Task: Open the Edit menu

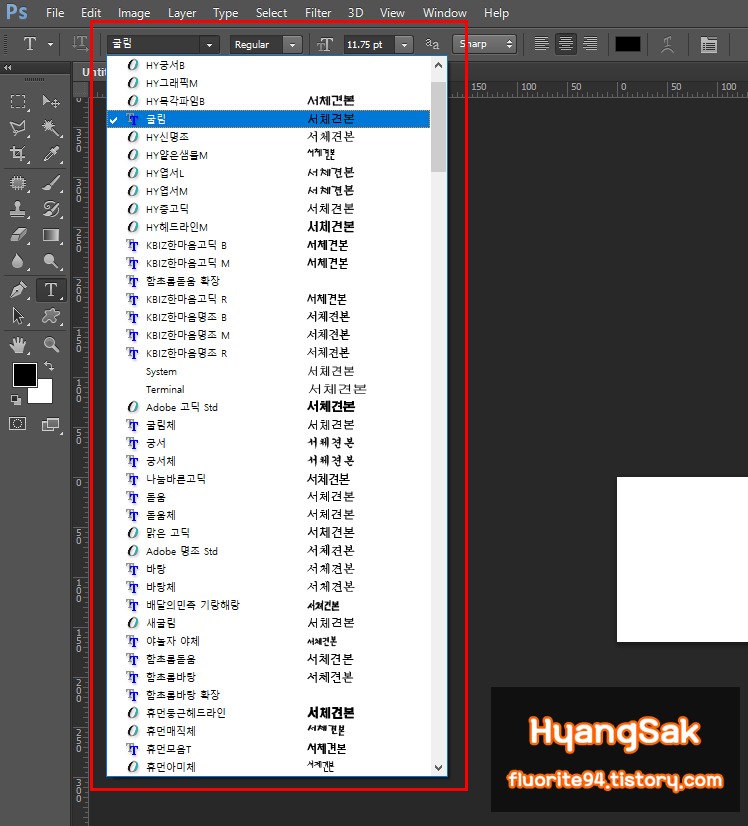Action: click(91, 13)
